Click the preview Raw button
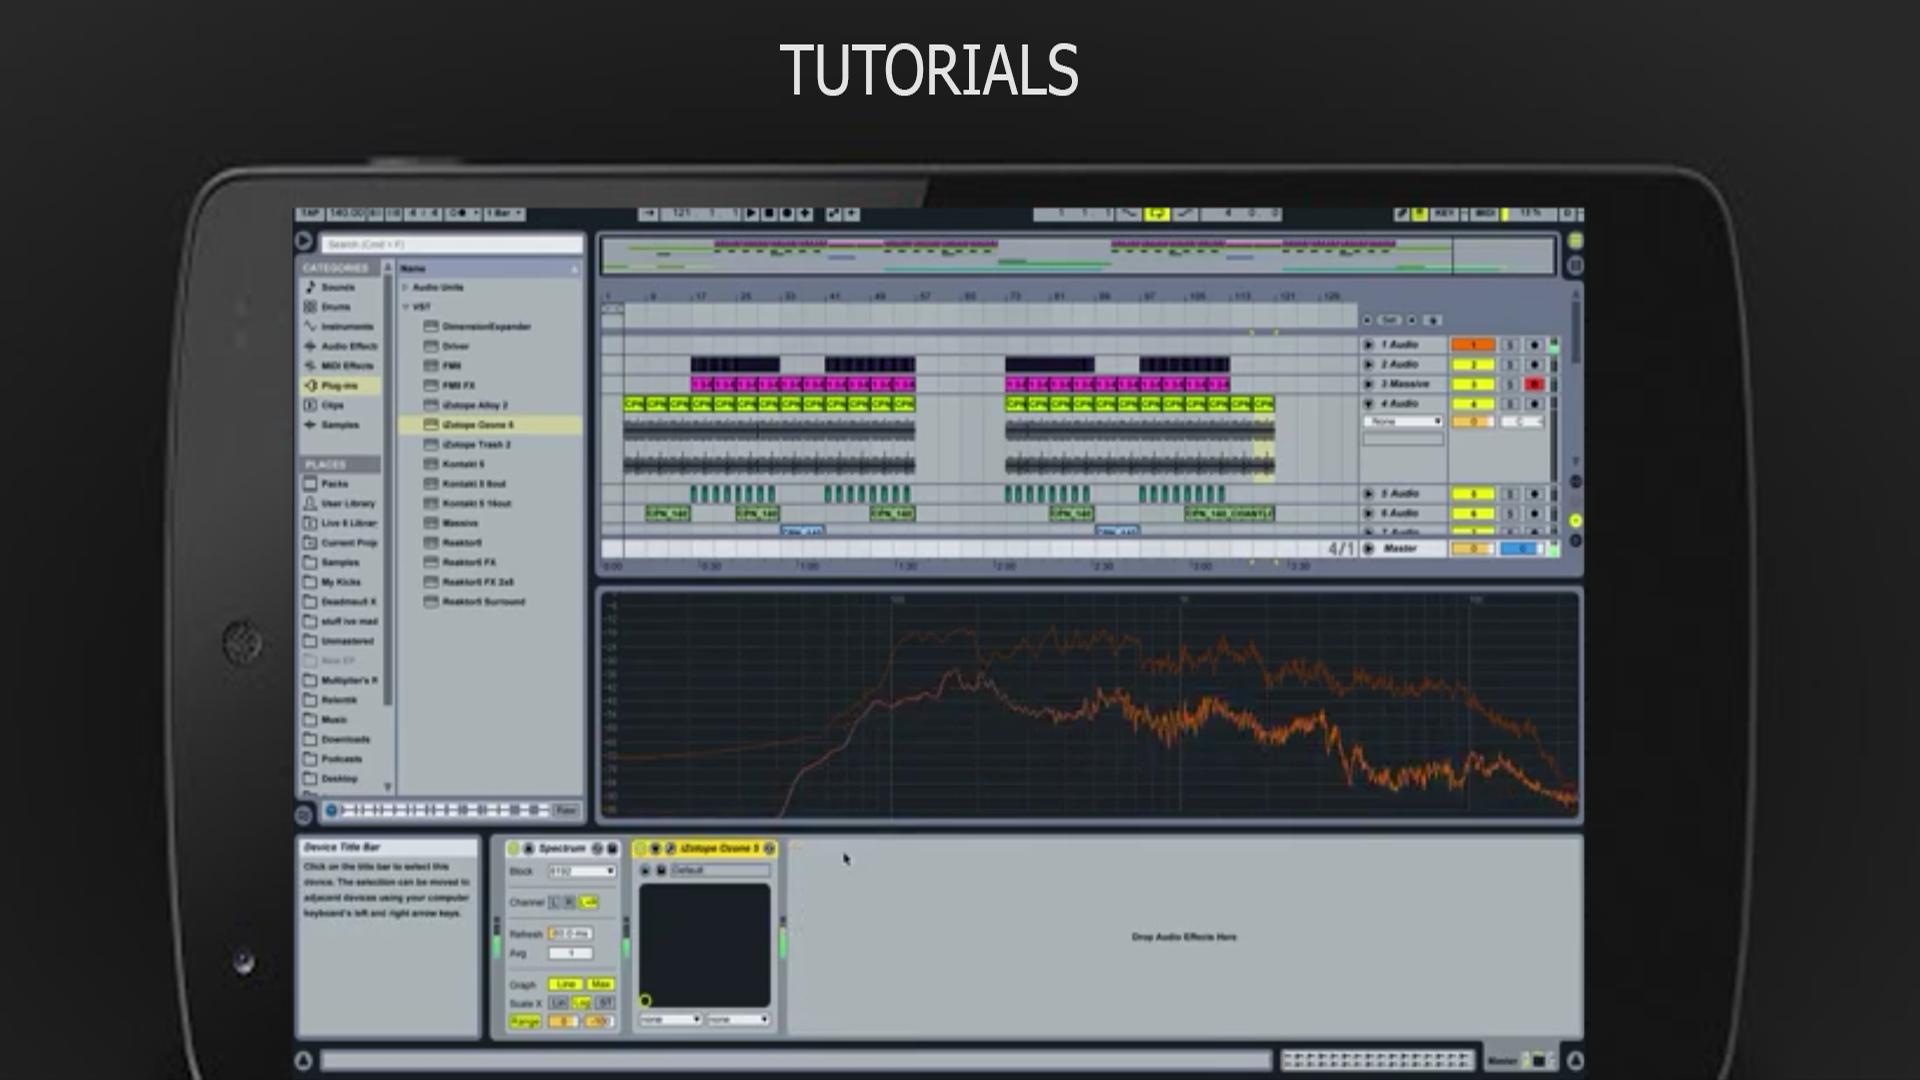The image size is (1920, 1080). [x=565, y=810]
